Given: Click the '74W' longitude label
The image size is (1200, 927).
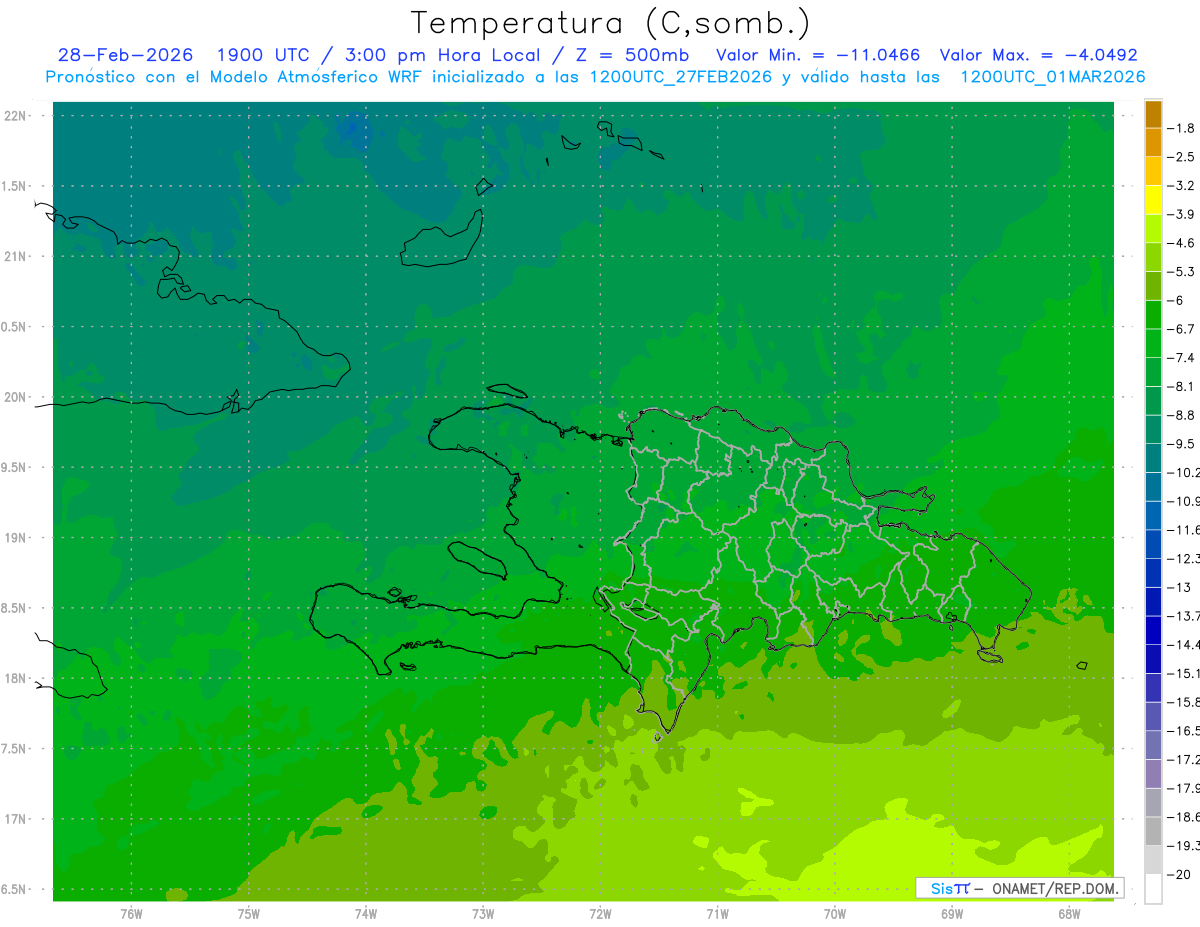Looking at the screenshot, I should pos(366,914).
